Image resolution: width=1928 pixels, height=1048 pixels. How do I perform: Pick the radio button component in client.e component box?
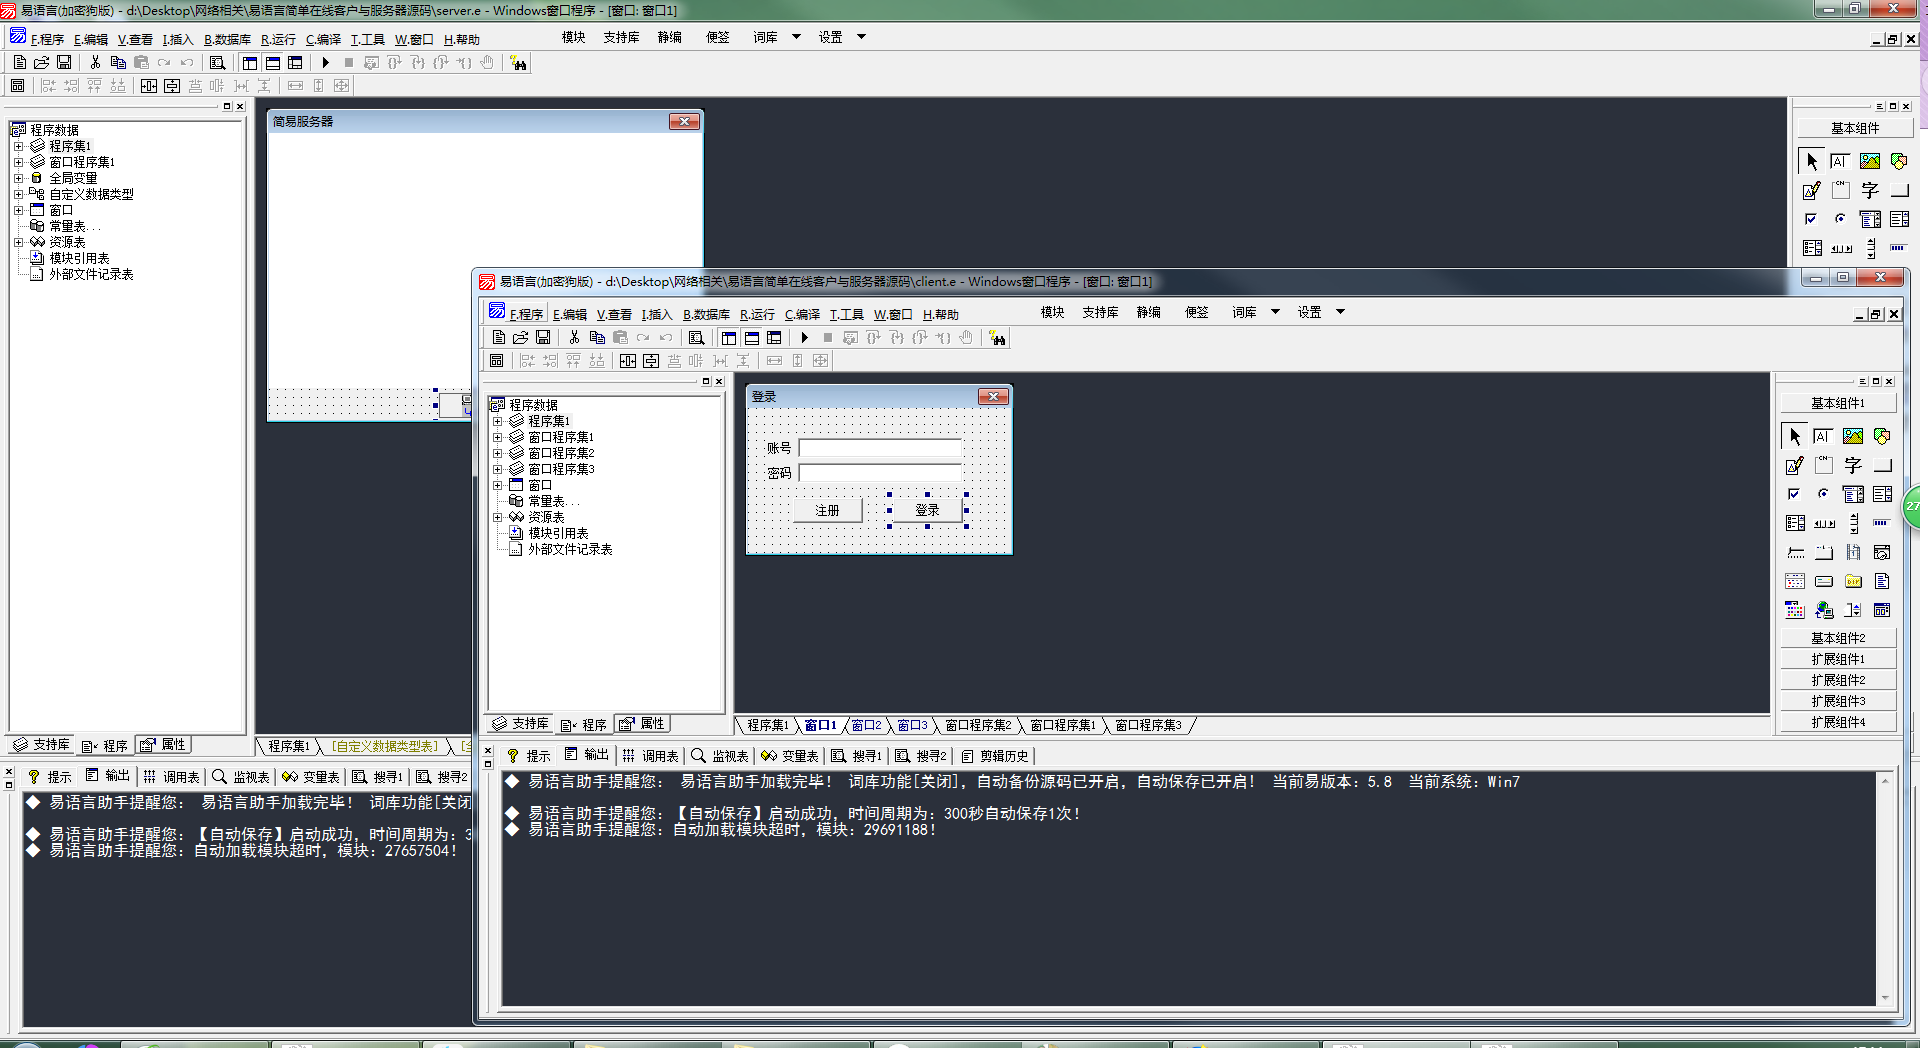pos(1823,494)
